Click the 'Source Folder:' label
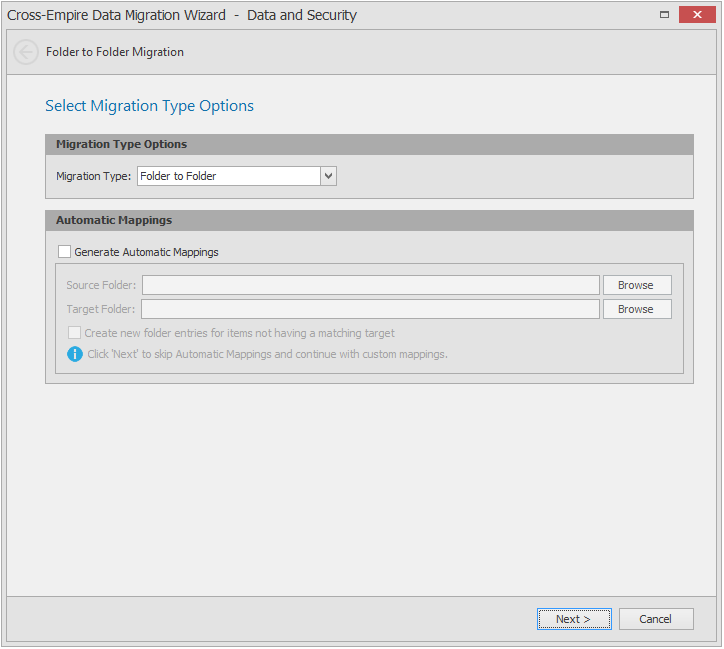The height and width of the screenshot is (649, 724). tap(102, 285)
